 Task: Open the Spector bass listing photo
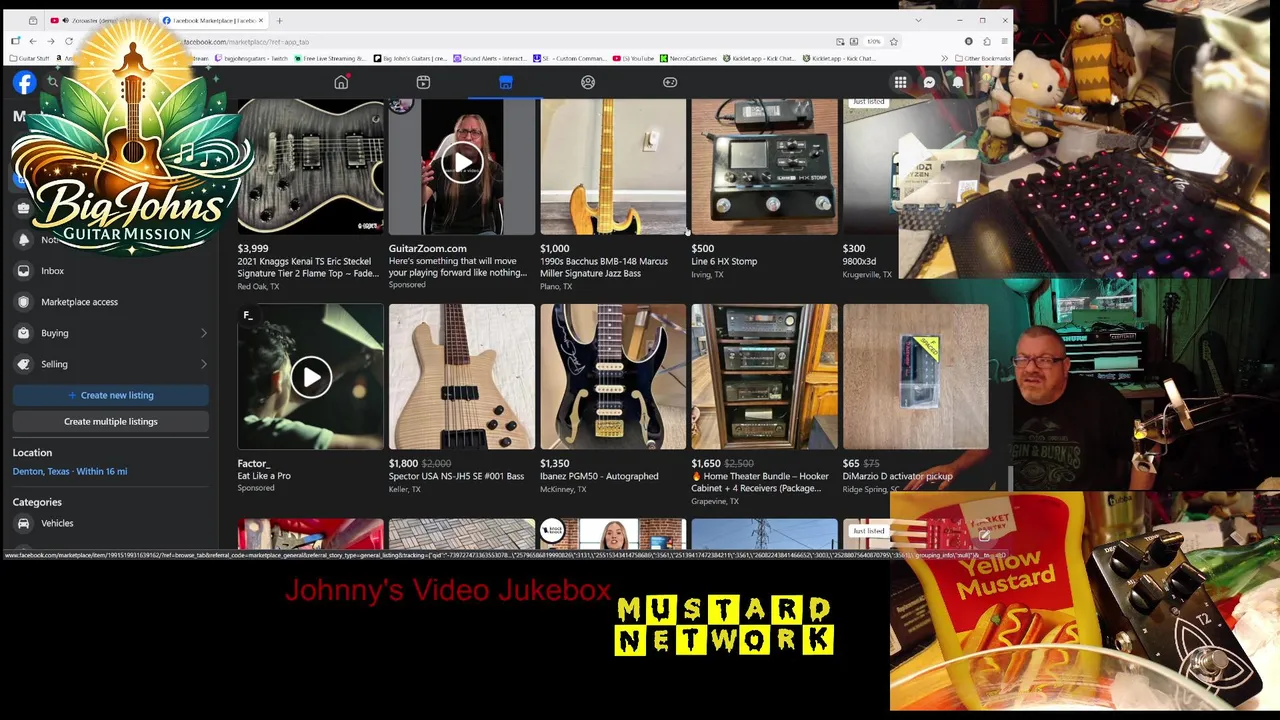click(x=462, y=377)
